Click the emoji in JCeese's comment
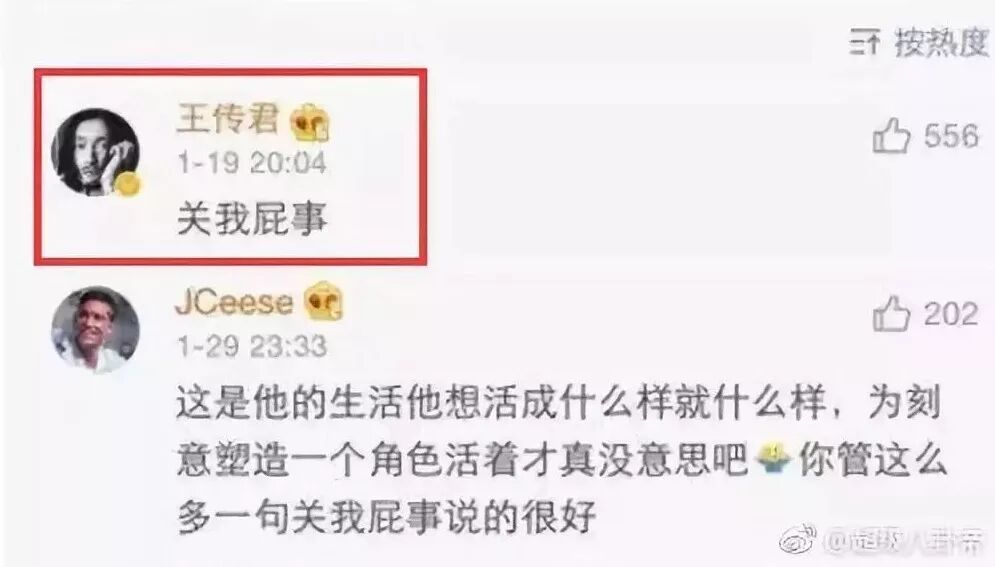This screenshot has width=995, height=567. [774, 458]
